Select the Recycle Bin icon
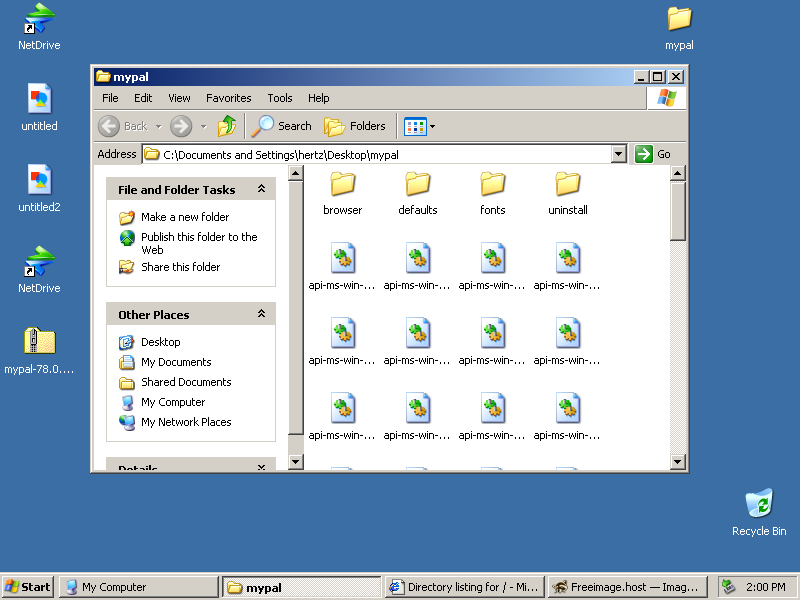This screenshot has height=600, width=800. coord(759,512)
